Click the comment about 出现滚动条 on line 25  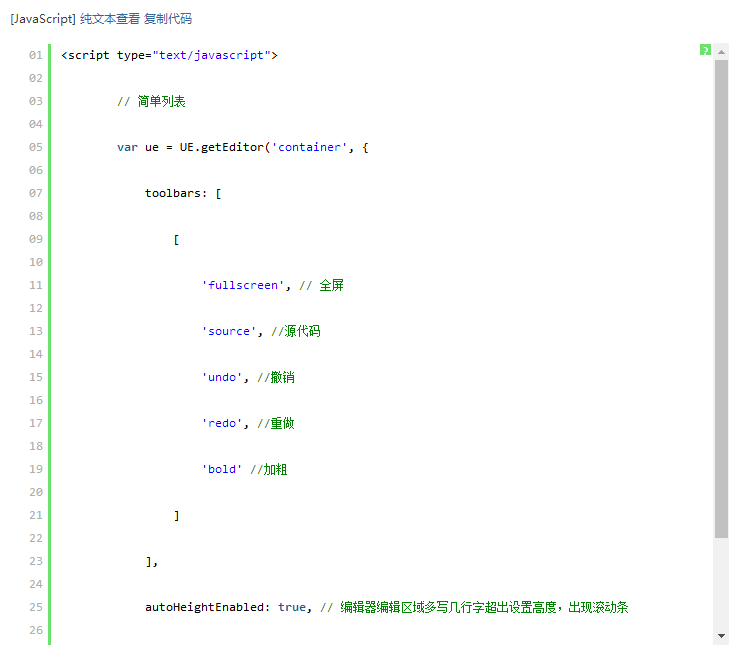[474, 607]
